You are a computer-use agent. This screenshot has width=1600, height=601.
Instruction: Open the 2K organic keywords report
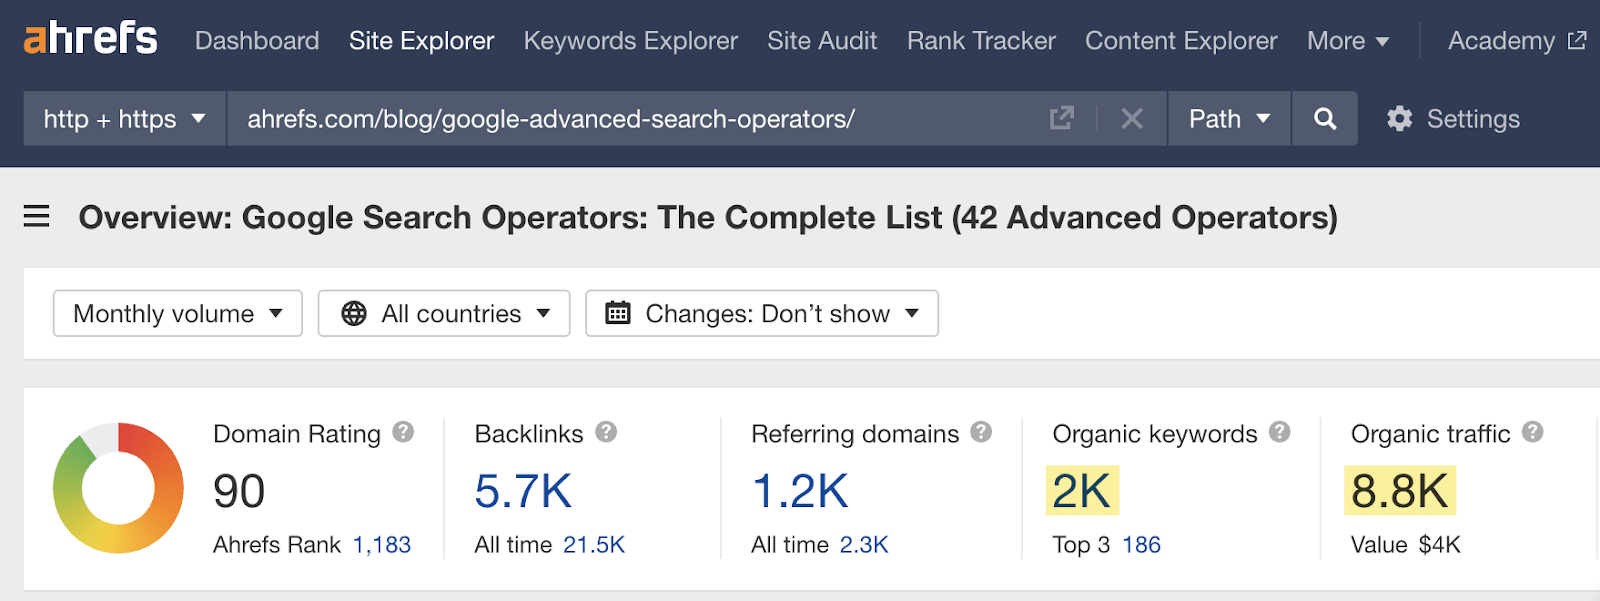click(1082, 491)
